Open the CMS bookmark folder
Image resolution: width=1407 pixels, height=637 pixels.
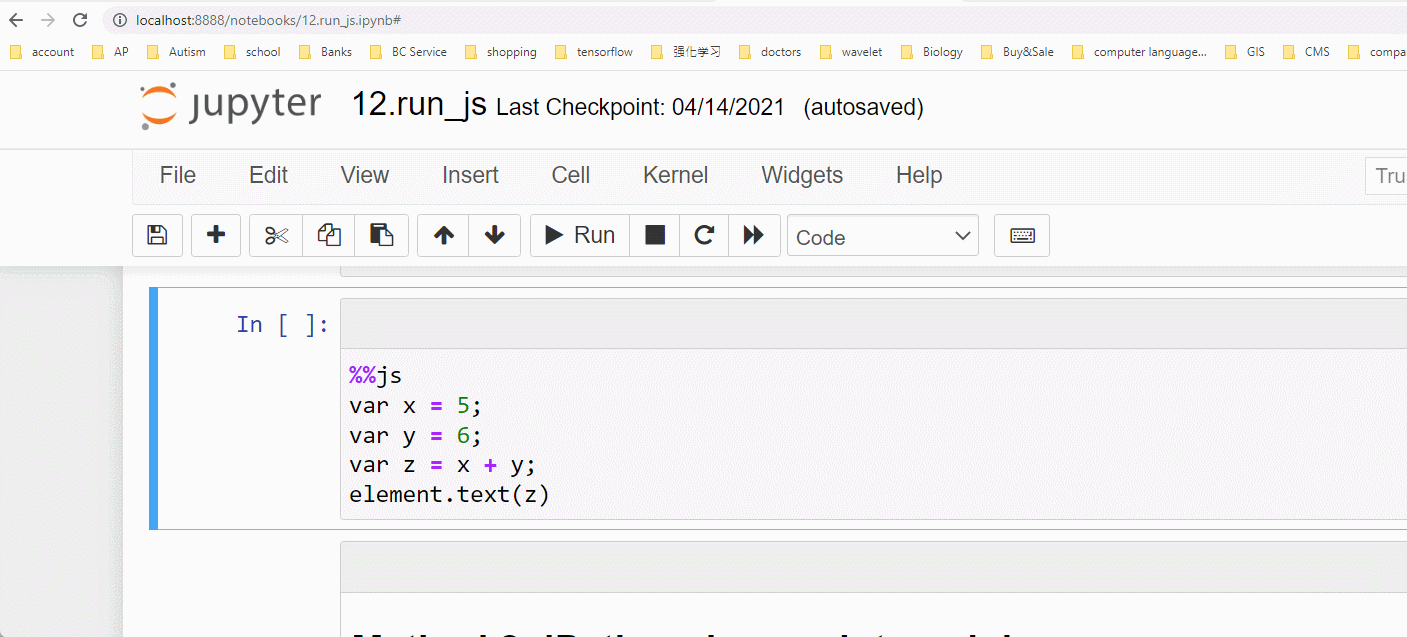pos(1306,52)
